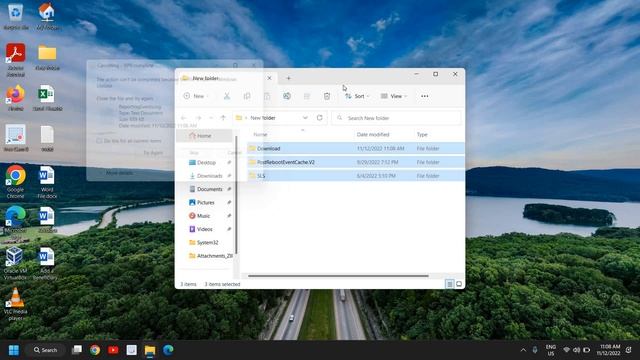
Task: Open recent locations chevron beside forward arrow
Action: coord(211,118)
